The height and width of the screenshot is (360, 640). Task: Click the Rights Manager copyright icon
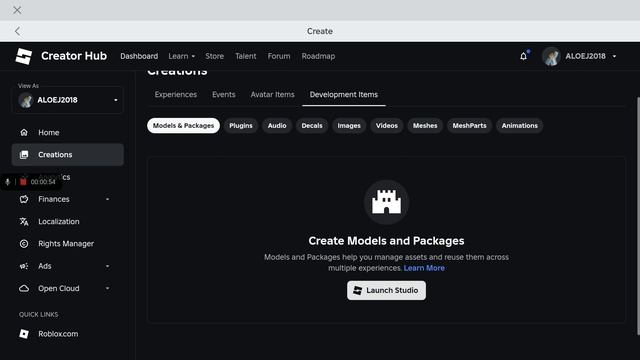24,244
